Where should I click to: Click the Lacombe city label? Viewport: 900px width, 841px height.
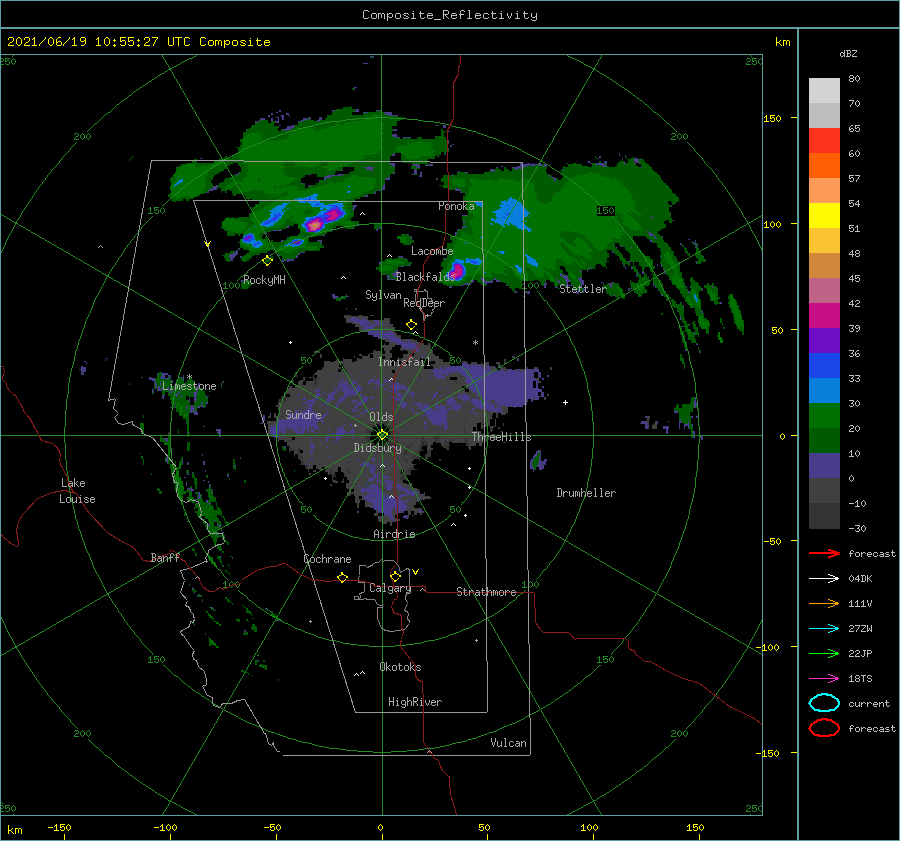coord(432,251)
